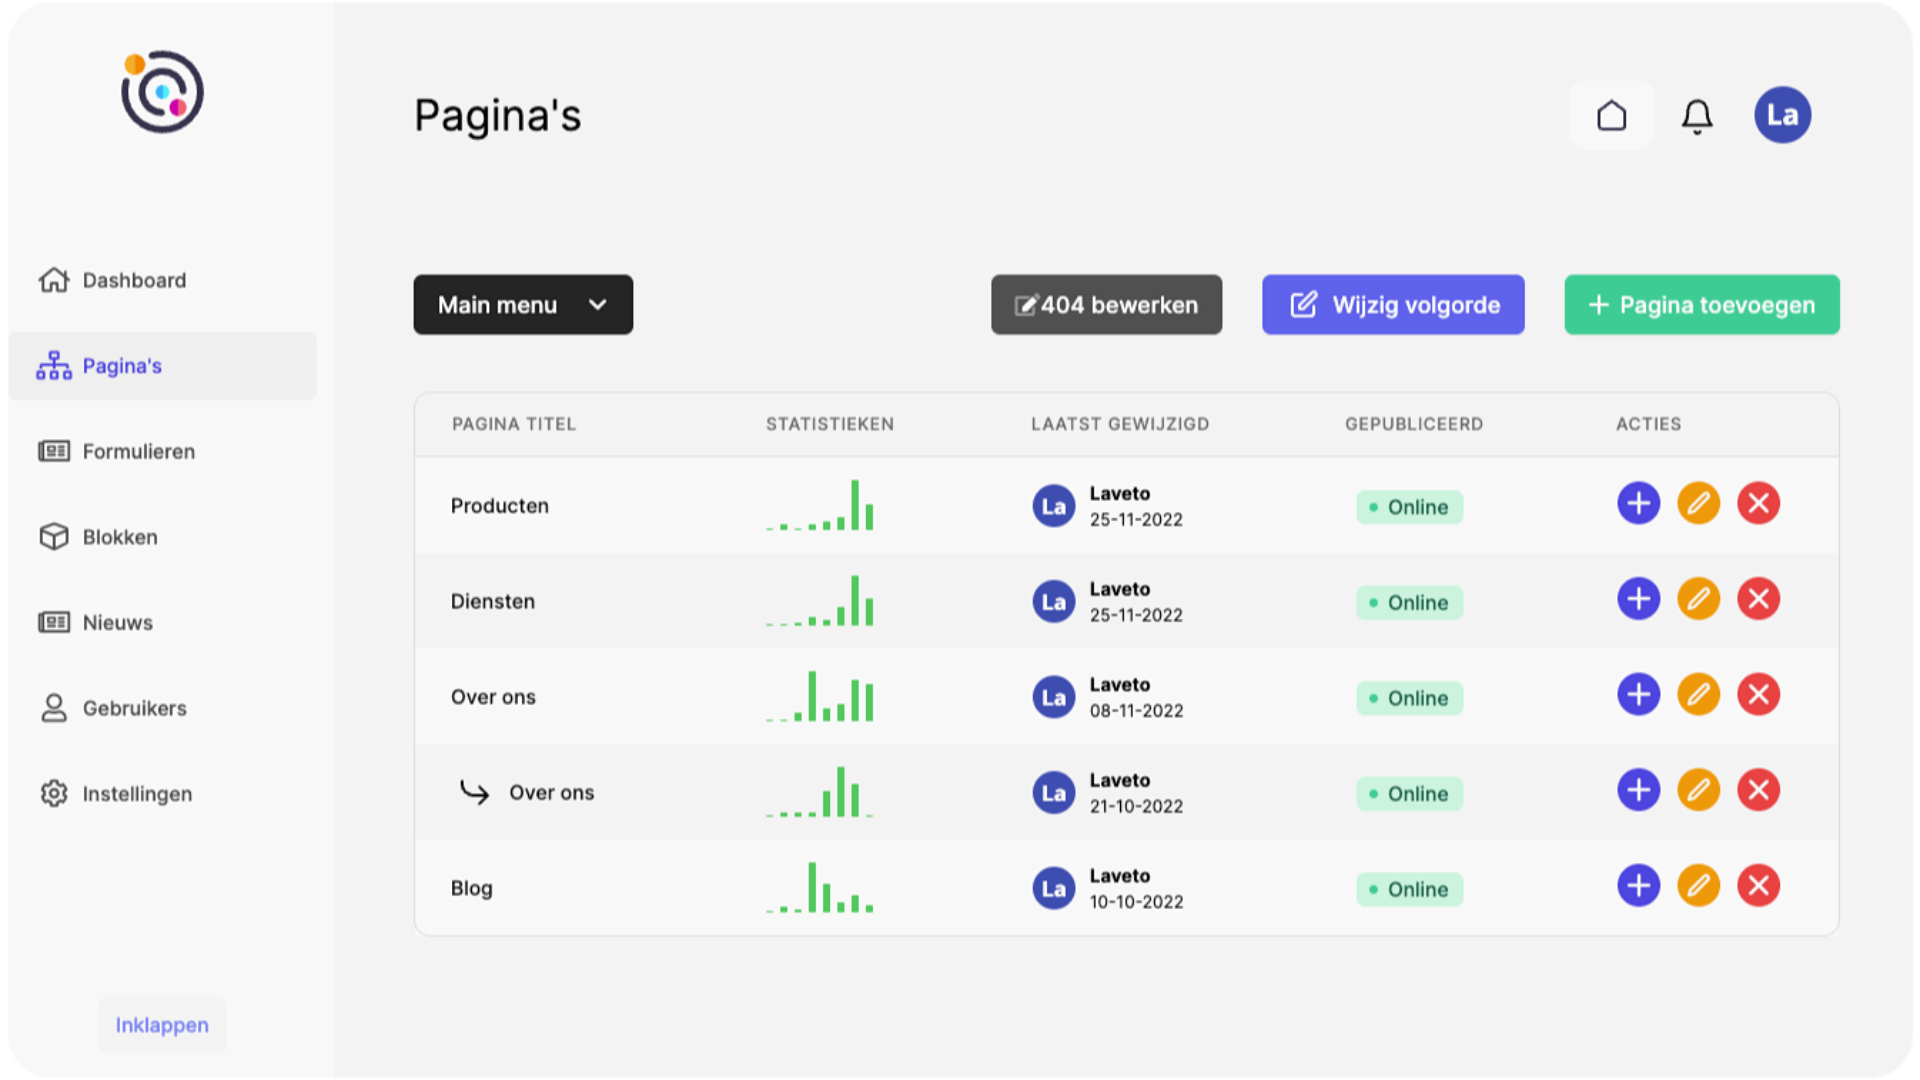The image size is (1920, 1080).
Task: Click orange pencil icon in Blog row
Action: point(1698,886)
